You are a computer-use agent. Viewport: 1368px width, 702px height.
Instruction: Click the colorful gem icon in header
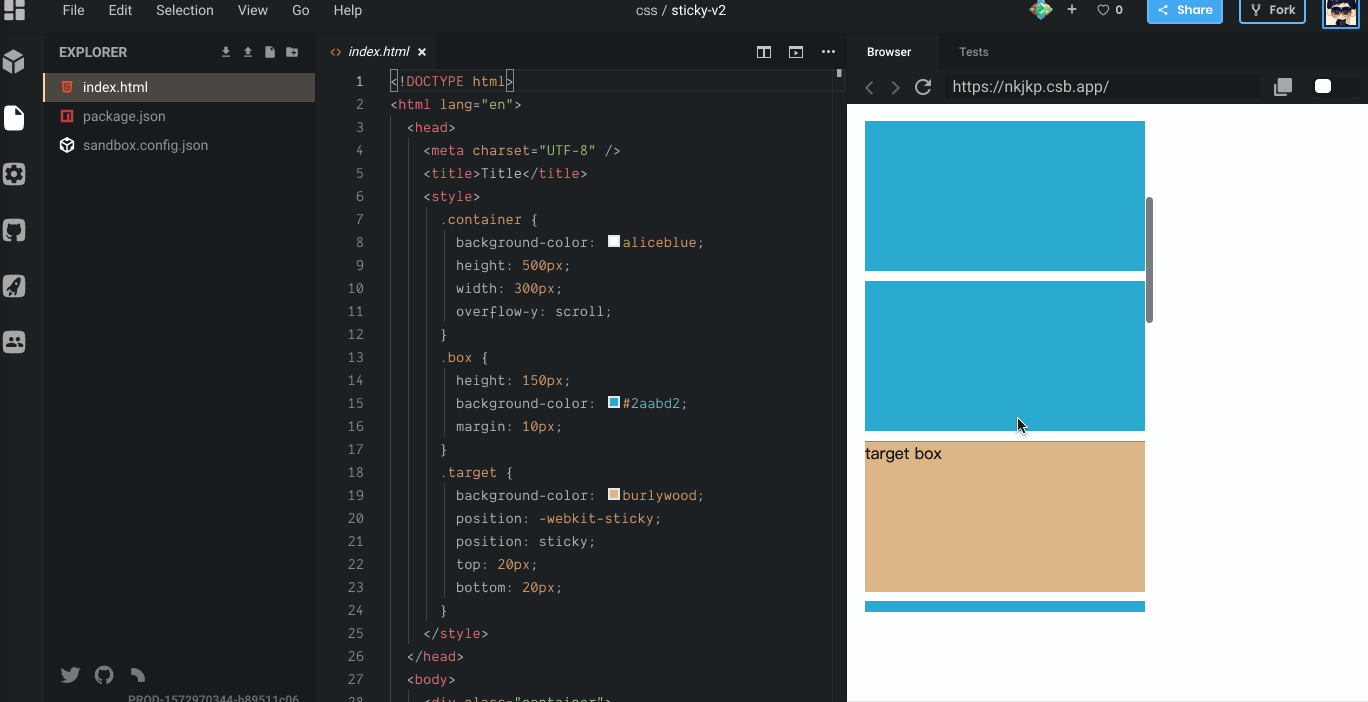pyautogui.click(x=1041, y=10)
